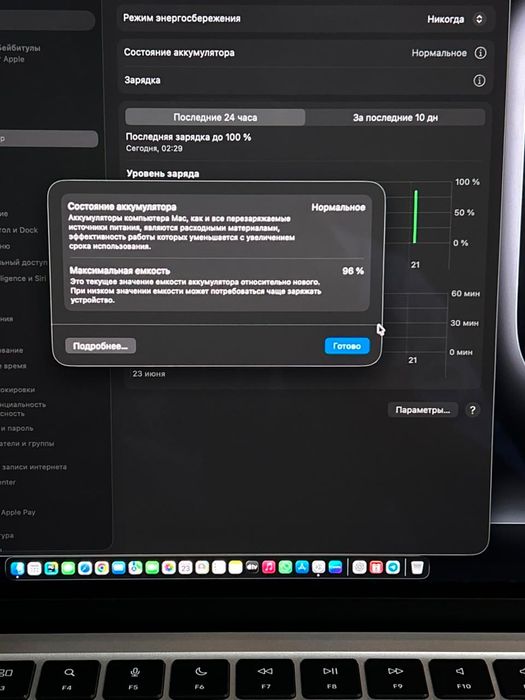Open Launchpad grid icon in Dock

click(34, 568)
